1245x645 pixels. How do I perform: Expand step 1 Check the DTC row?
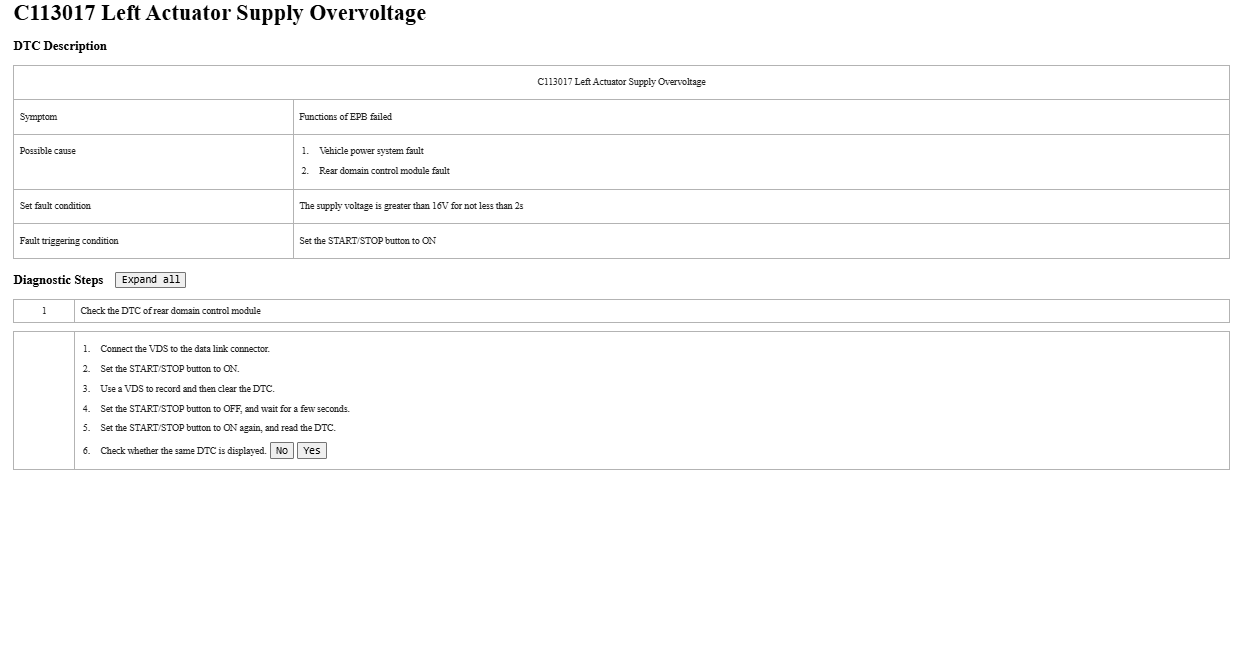tap(170, 311)
